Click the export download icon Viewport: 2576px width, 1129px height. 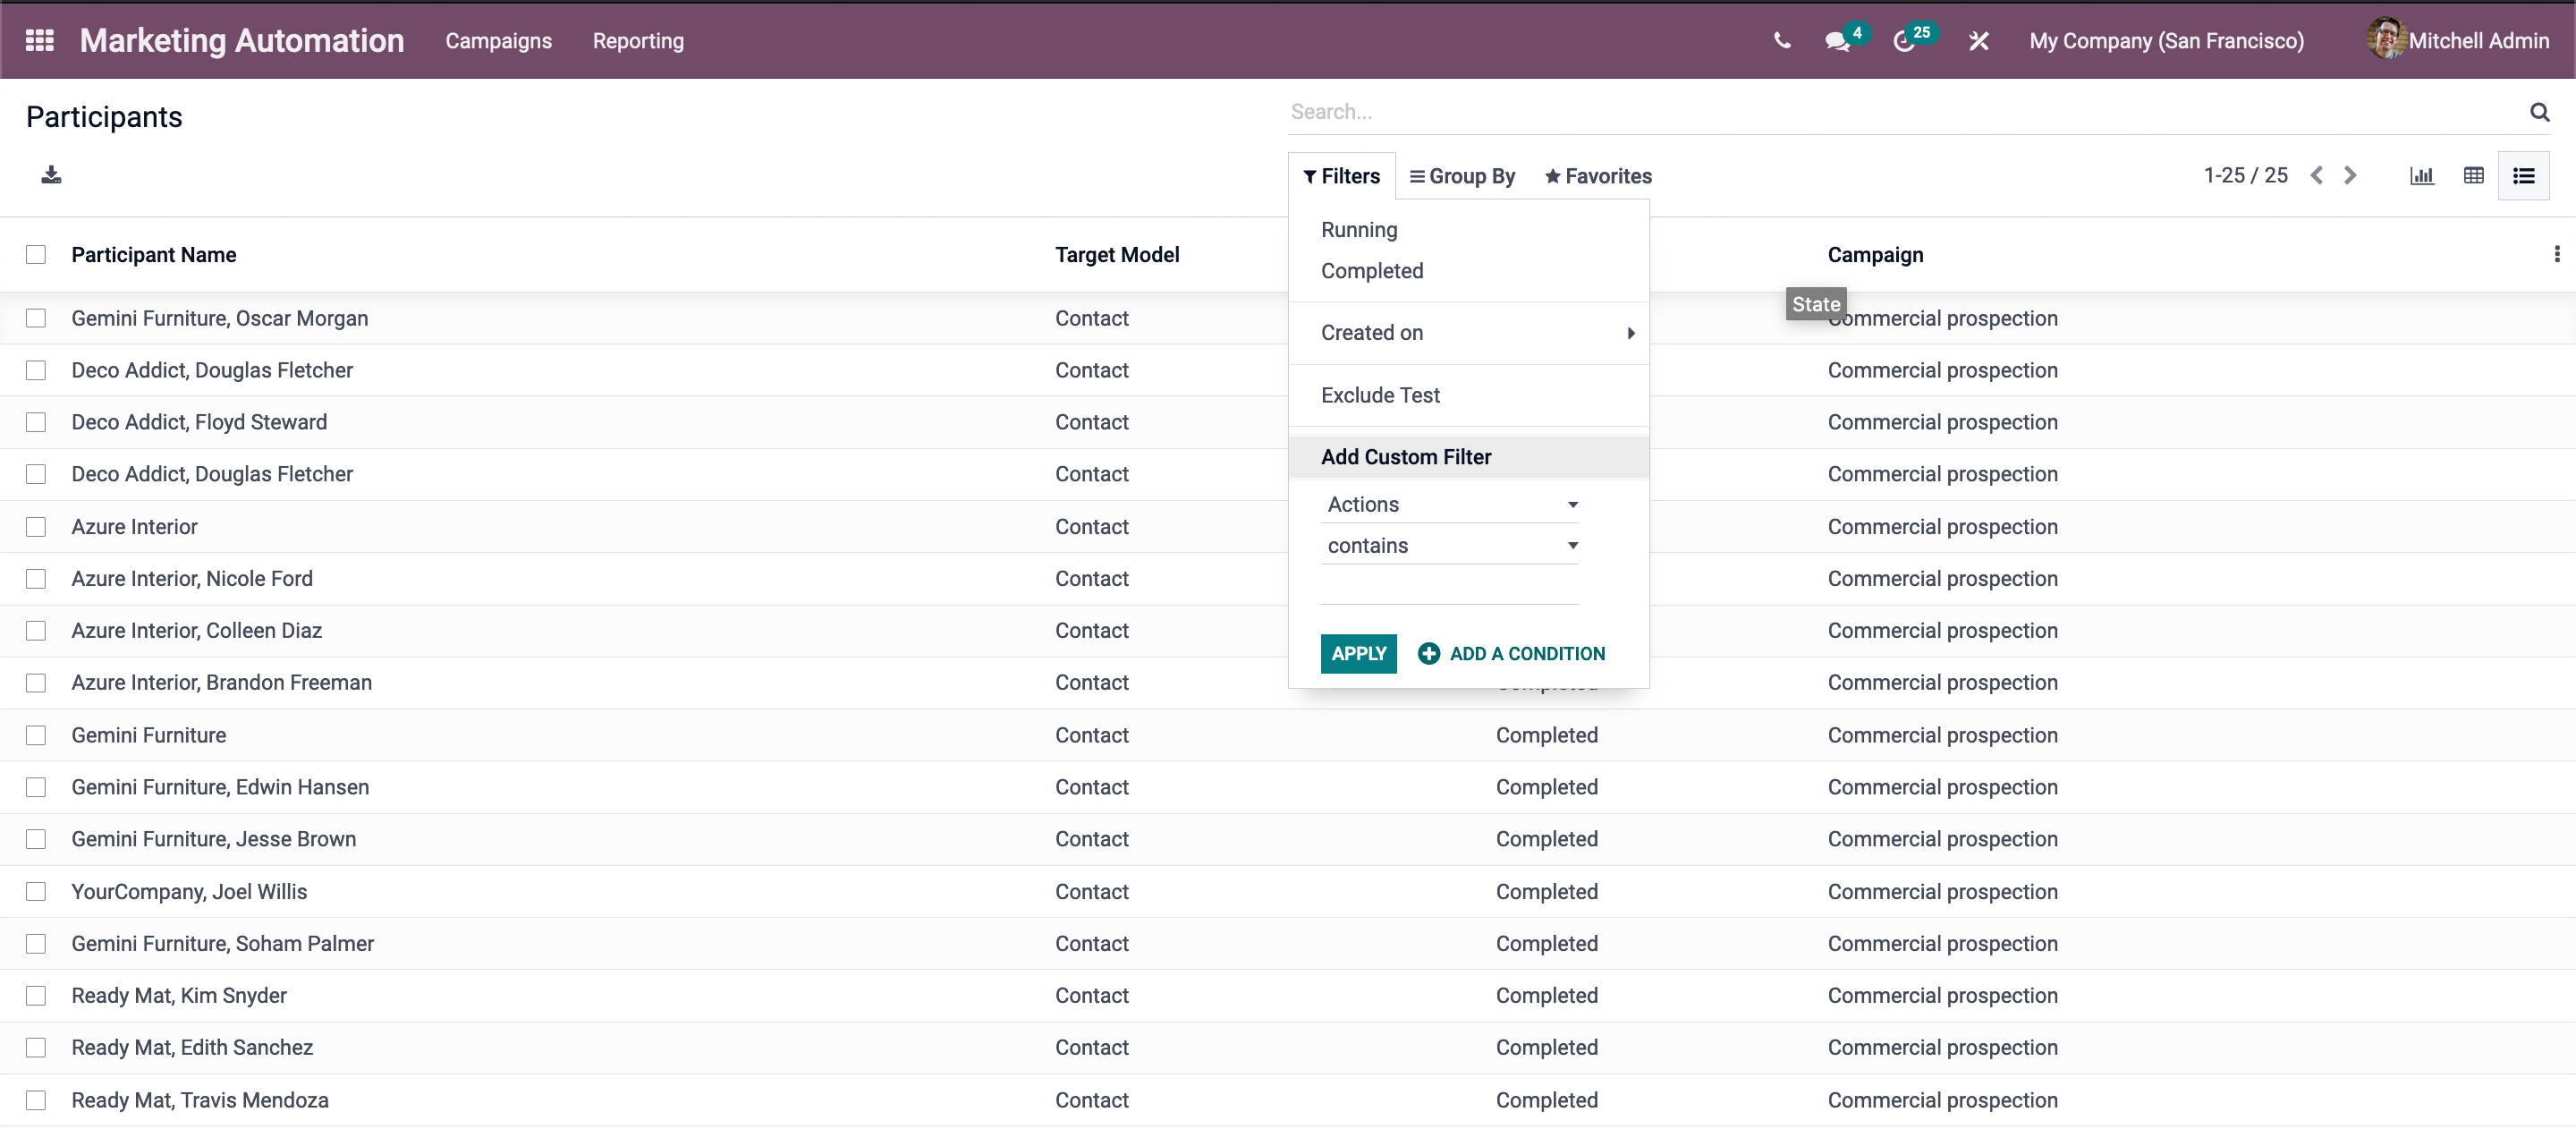(x=51, y=175)
